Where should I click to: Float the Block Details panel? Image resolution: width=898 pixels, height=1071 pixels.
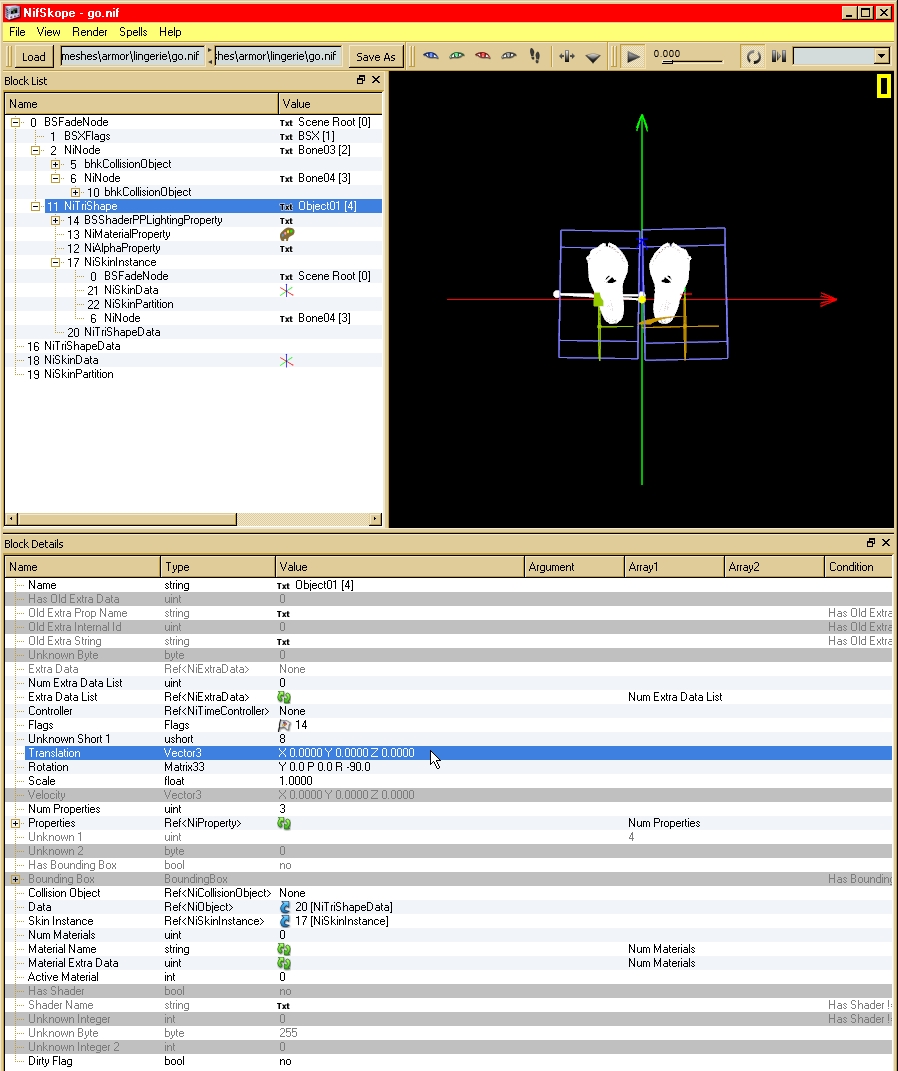[871, 542]
